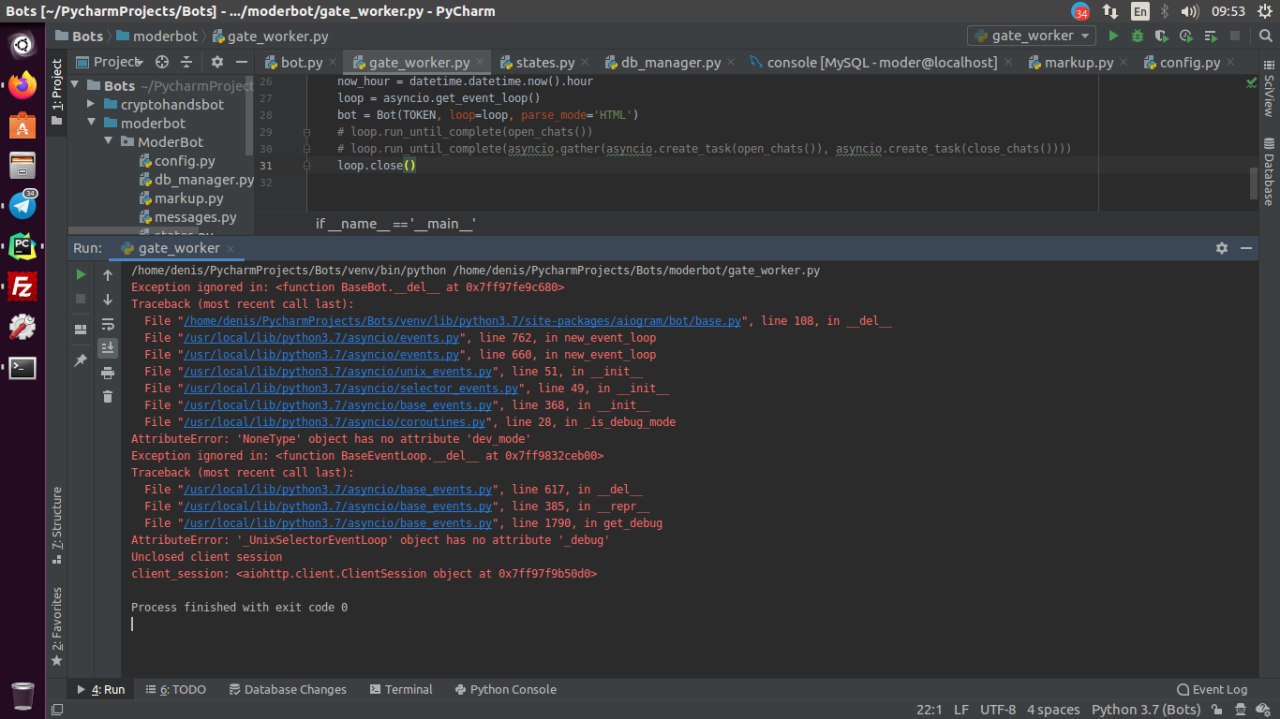Collapse the ModerBot package

tap(109, 142)
